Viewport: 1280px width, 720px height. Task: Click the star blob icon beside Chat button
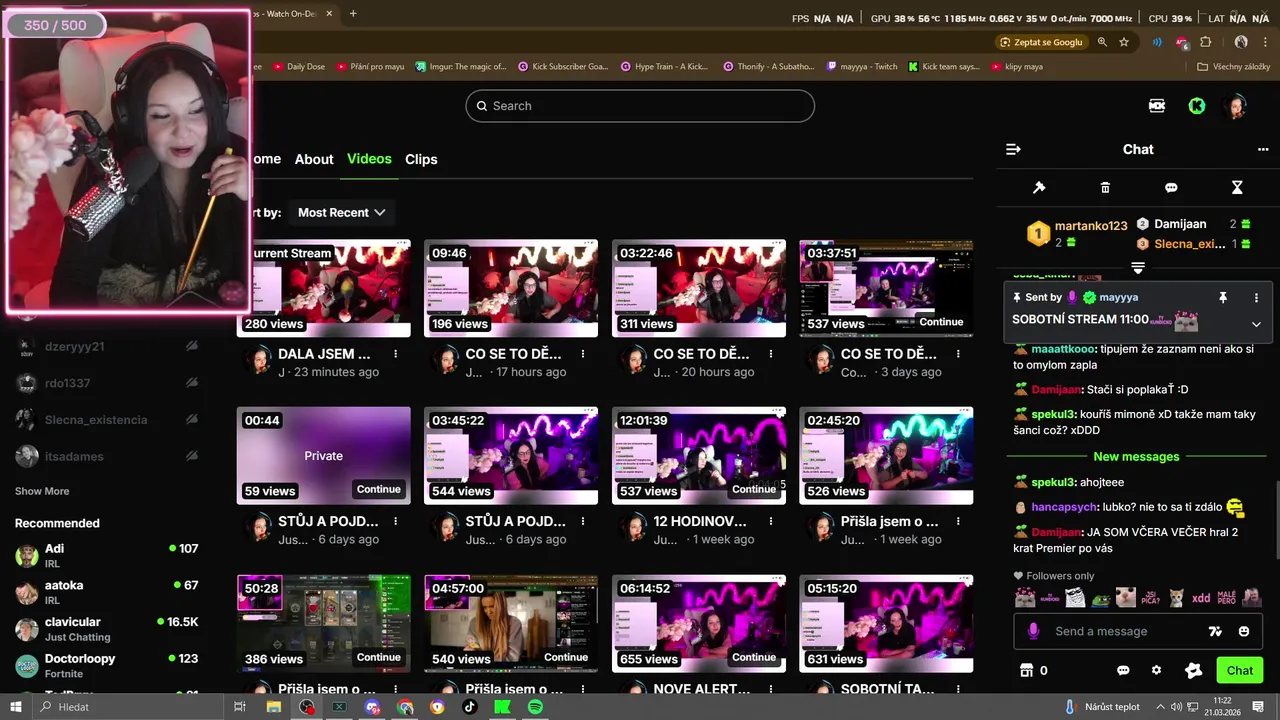tap(1193, 671)
